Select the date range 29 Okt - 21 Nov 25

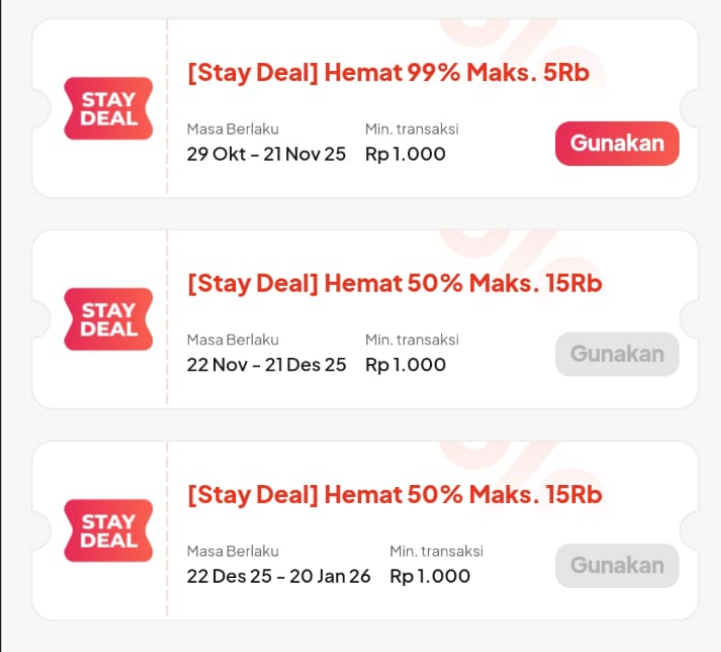266,154
